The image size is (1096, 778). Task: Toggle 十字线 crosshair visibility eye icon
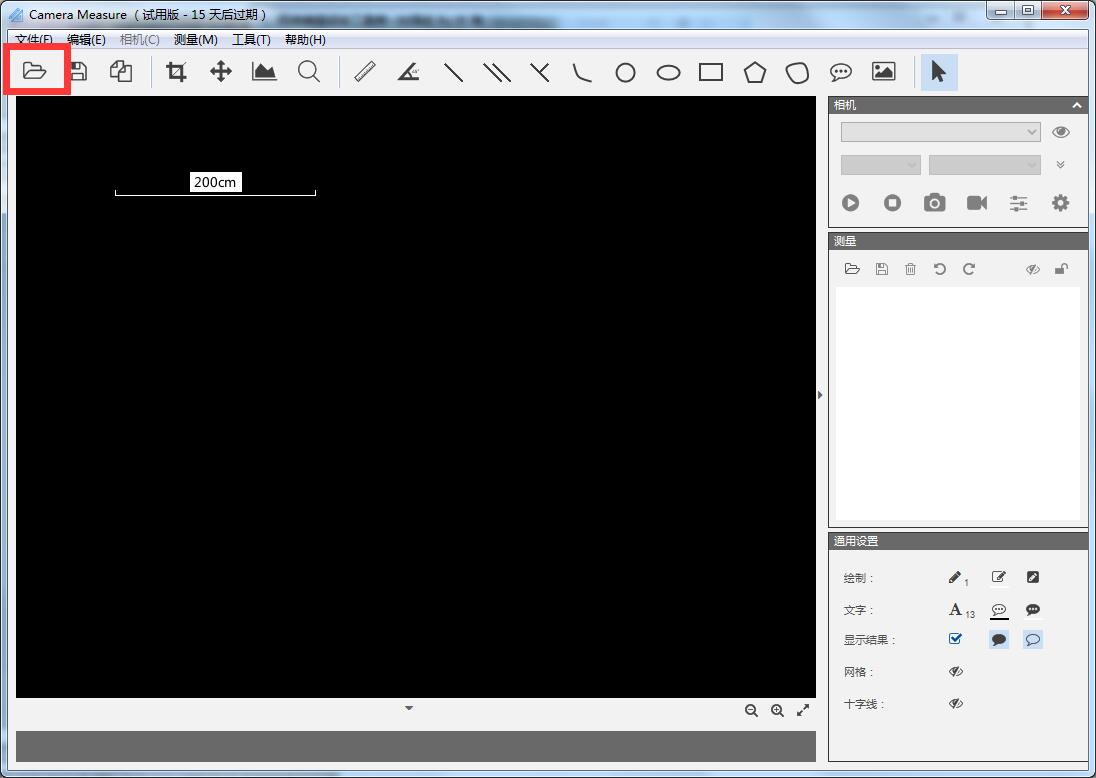955,704
